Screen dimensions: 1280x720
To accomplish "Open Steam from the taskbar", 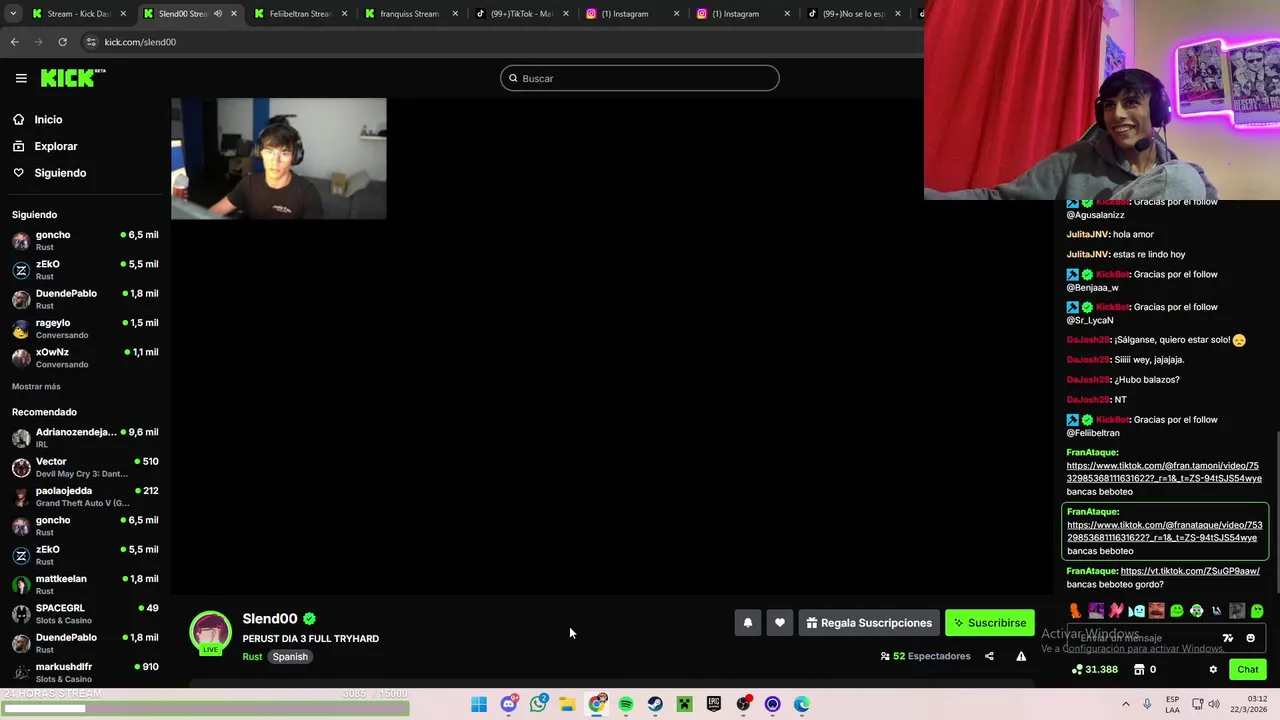I will point(655,704).
